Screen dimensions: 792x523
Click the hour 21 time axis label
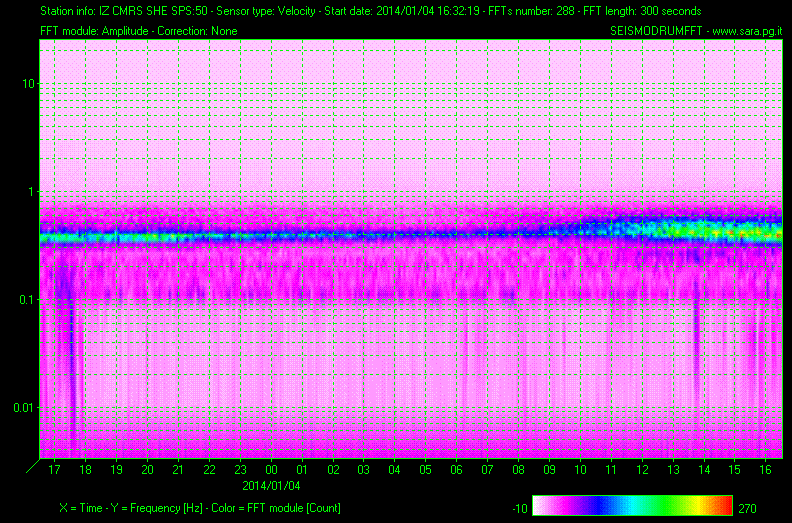[x=178, y=469]
